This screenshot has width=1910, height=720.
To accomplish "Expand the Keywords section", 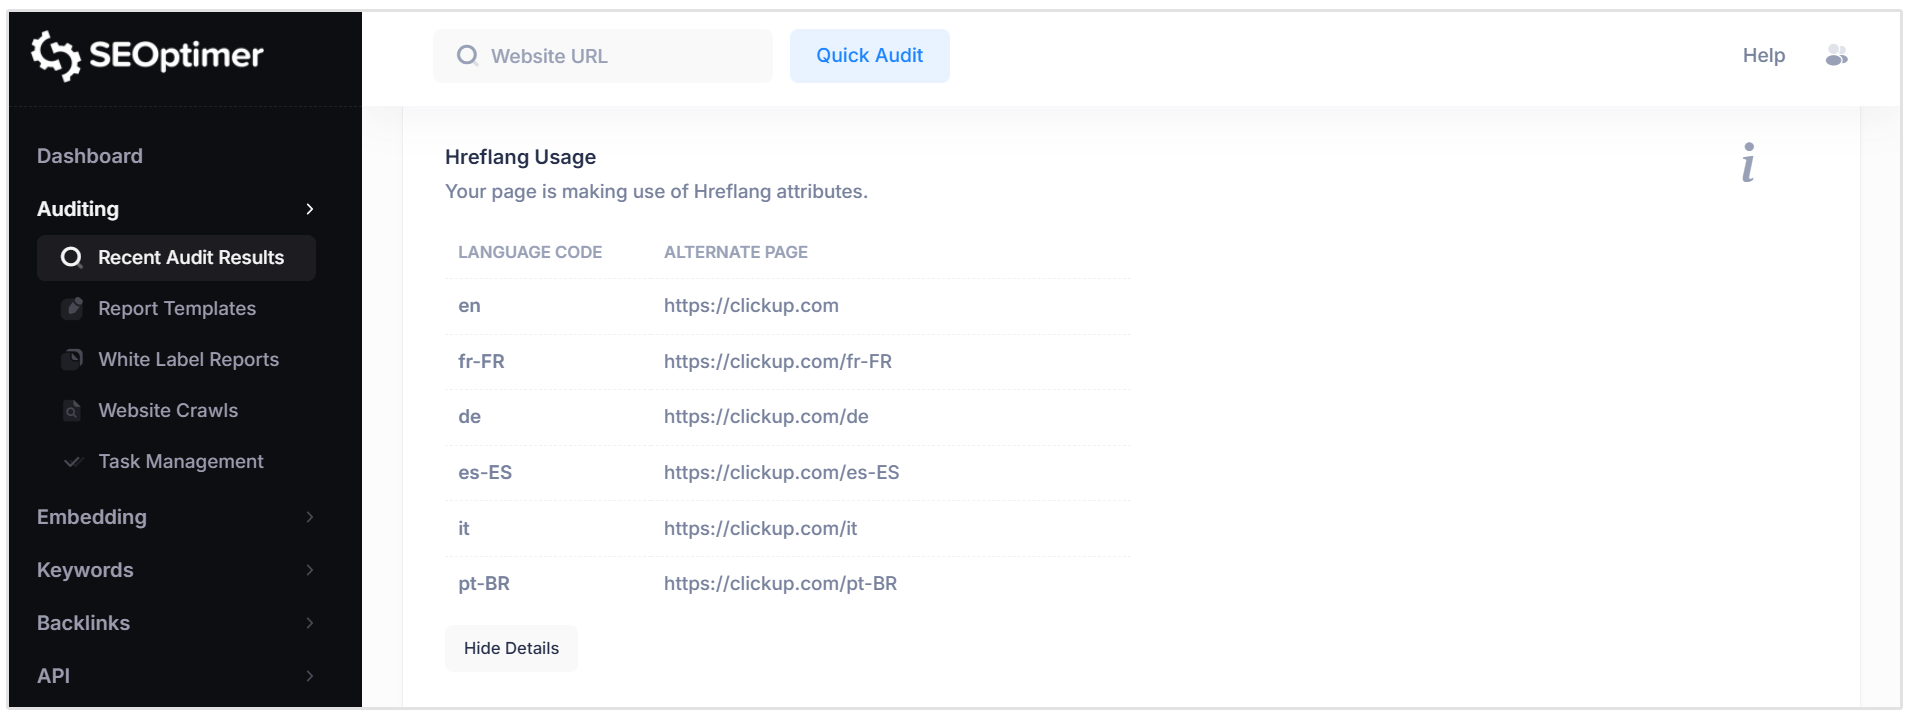I will pyautogui.click(x=309, y=570).
